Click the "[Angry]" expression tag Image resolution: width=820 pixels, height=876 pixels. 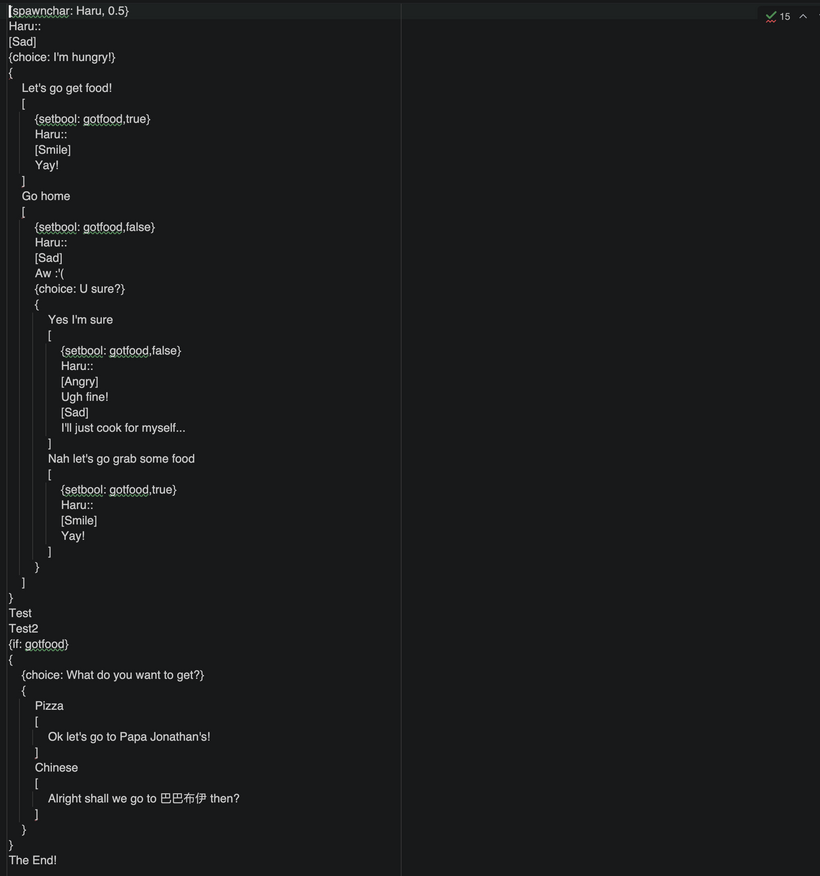coord(79,381)
